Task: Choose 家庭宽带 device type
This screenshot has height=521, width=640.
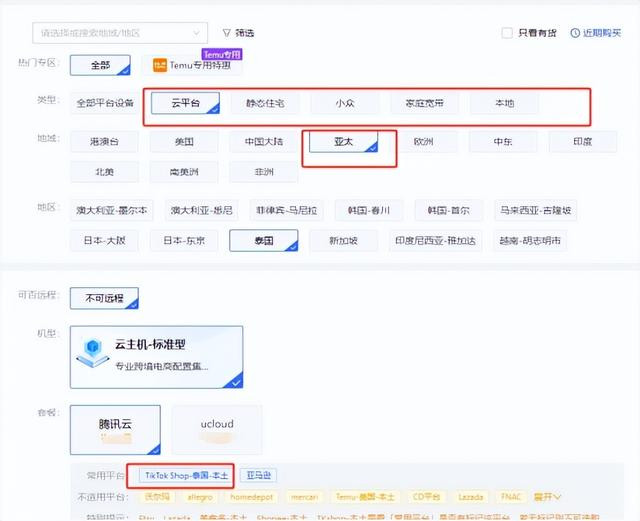Action: click(424, 103)
